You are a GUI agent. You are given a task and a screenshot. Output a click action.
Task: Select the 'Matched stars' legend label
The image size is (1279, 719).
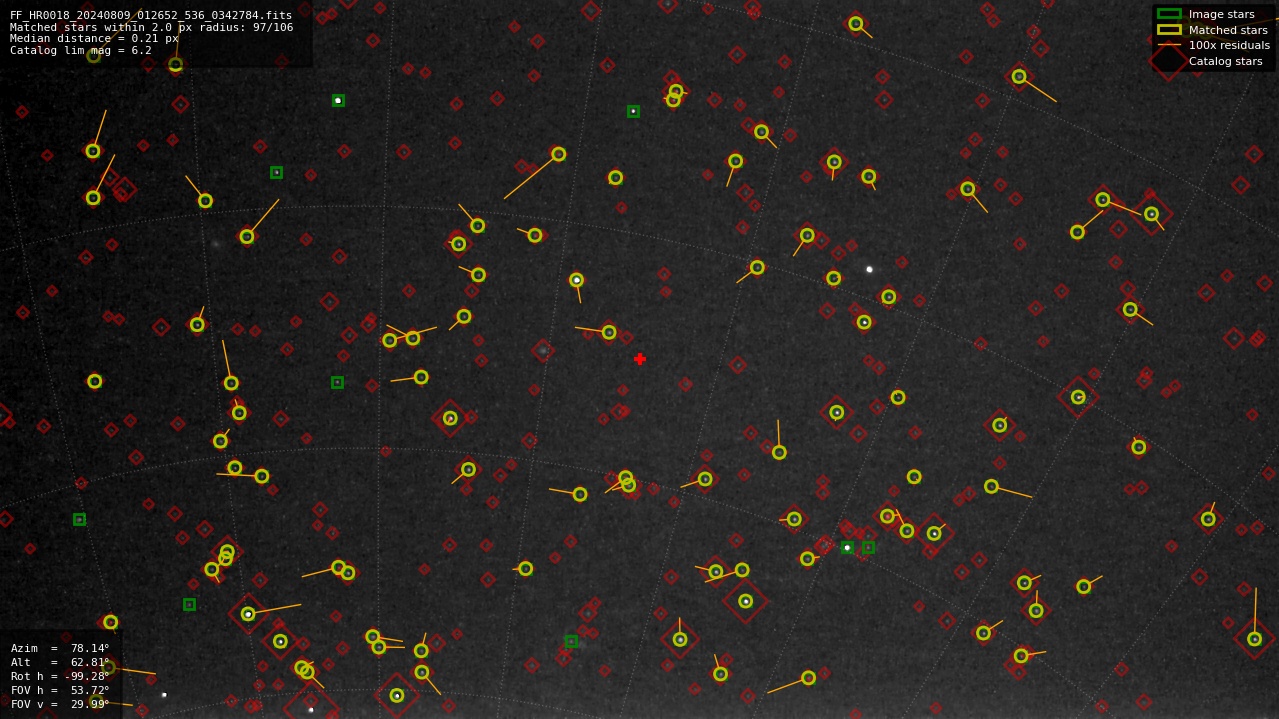1228,30
